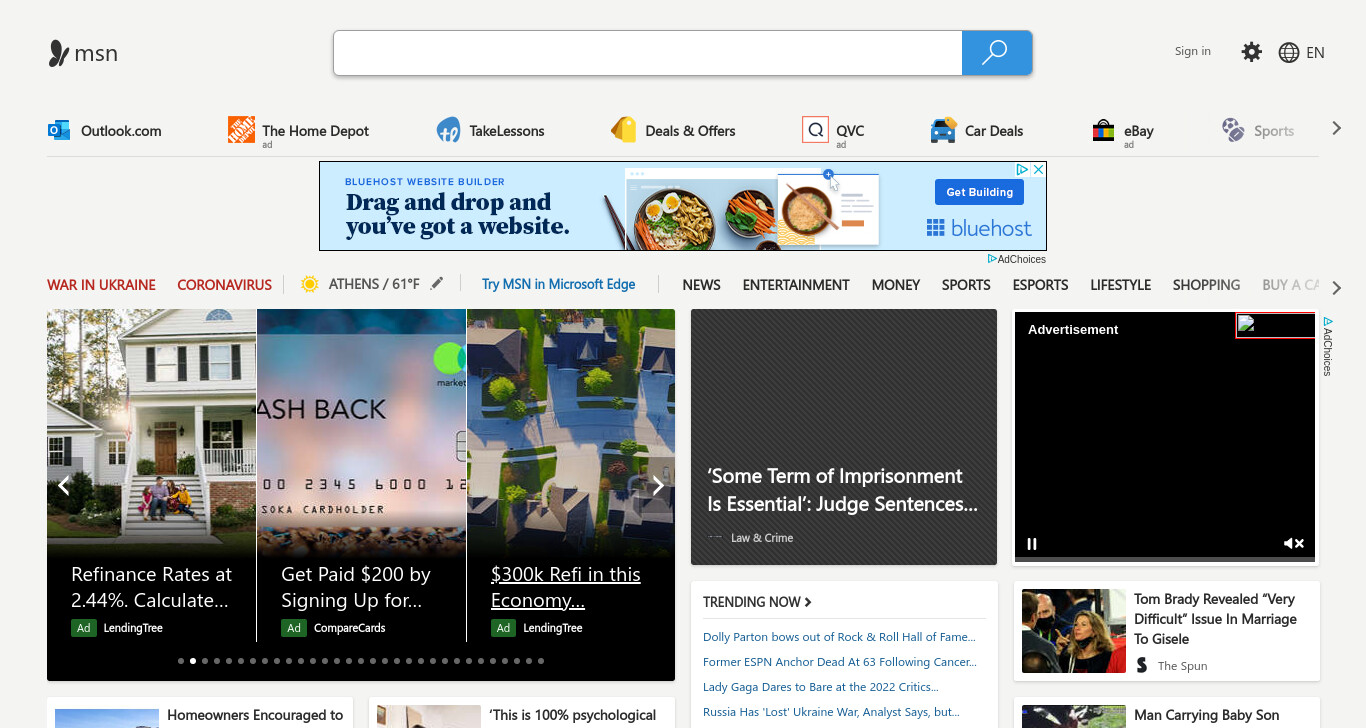Click the MSN butterfly logo
The image size is (1366, 728).
59,53
